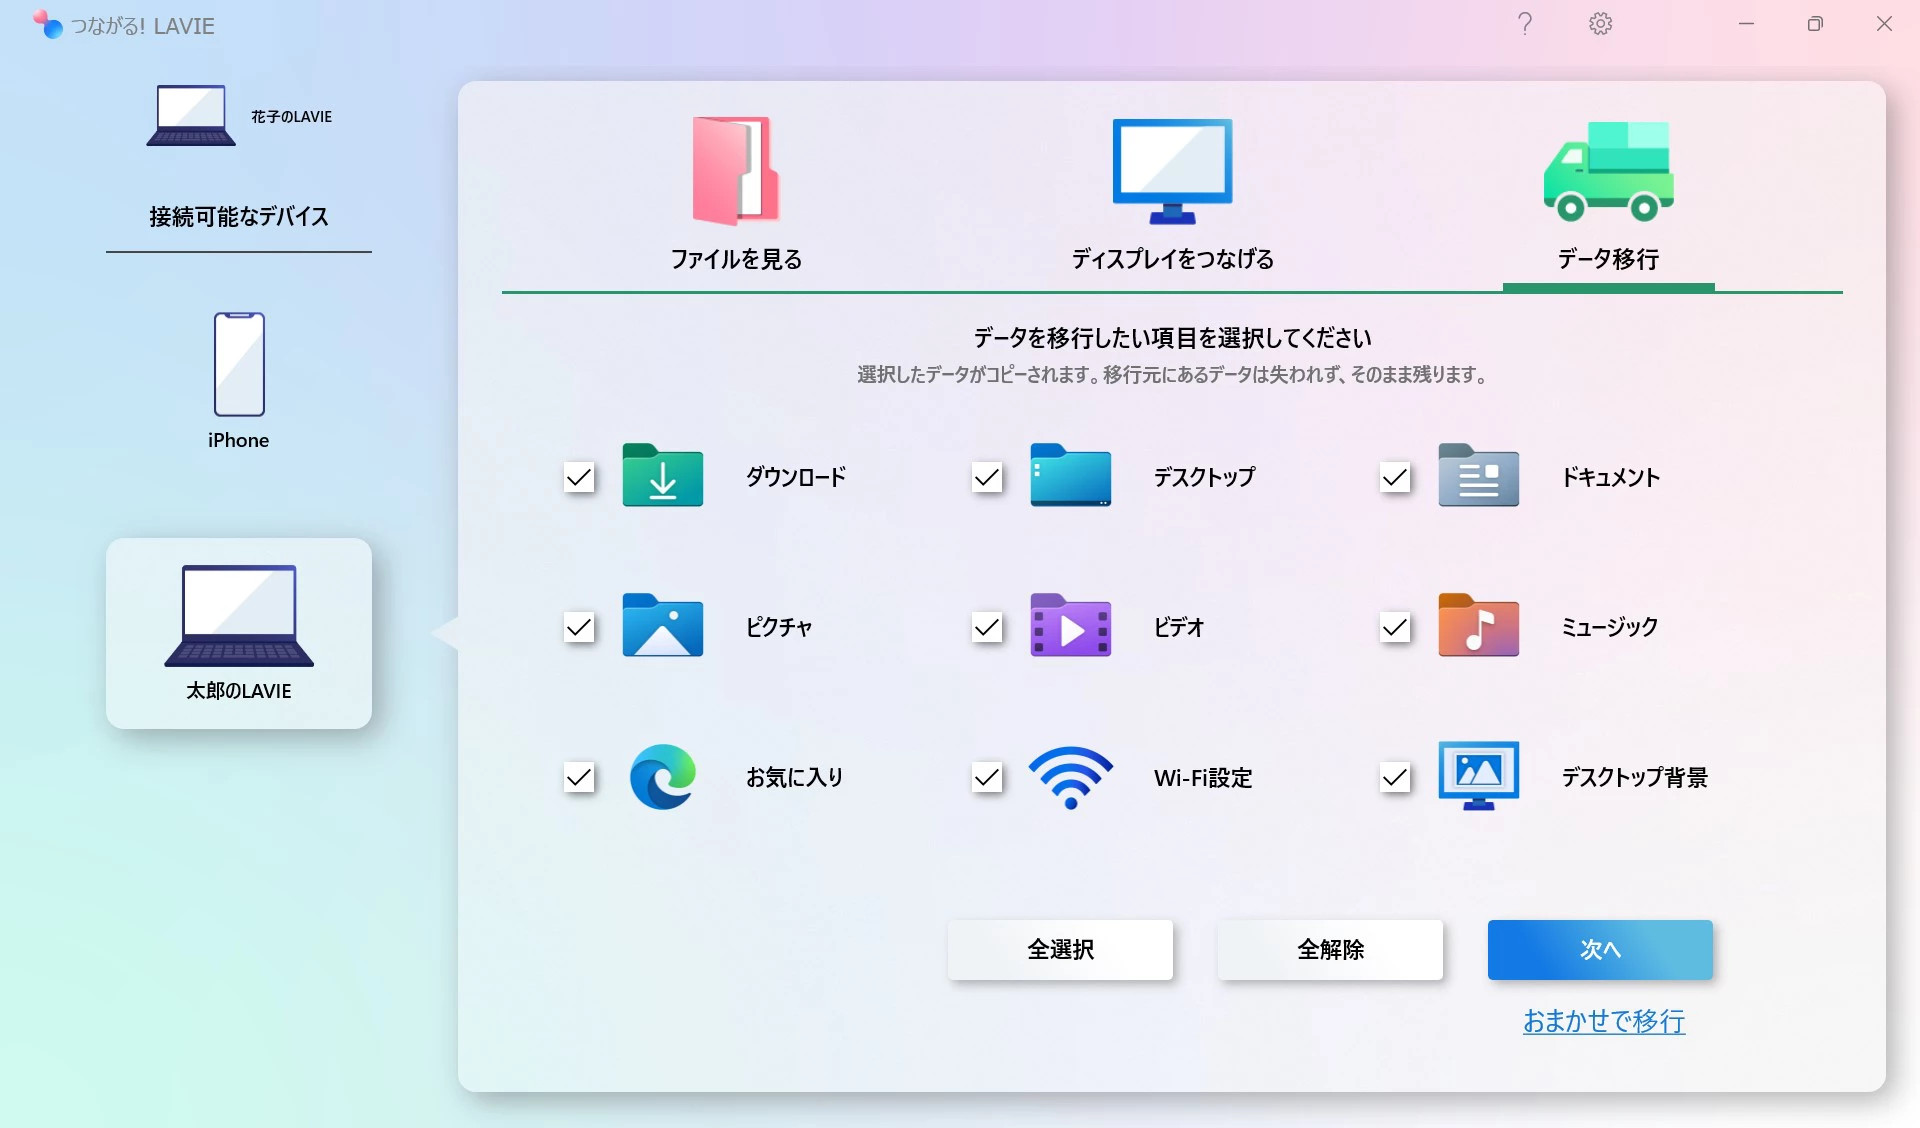Open settings with the gear icon
This screenshot has width=1920, height=1128.
click(1600, 24)
